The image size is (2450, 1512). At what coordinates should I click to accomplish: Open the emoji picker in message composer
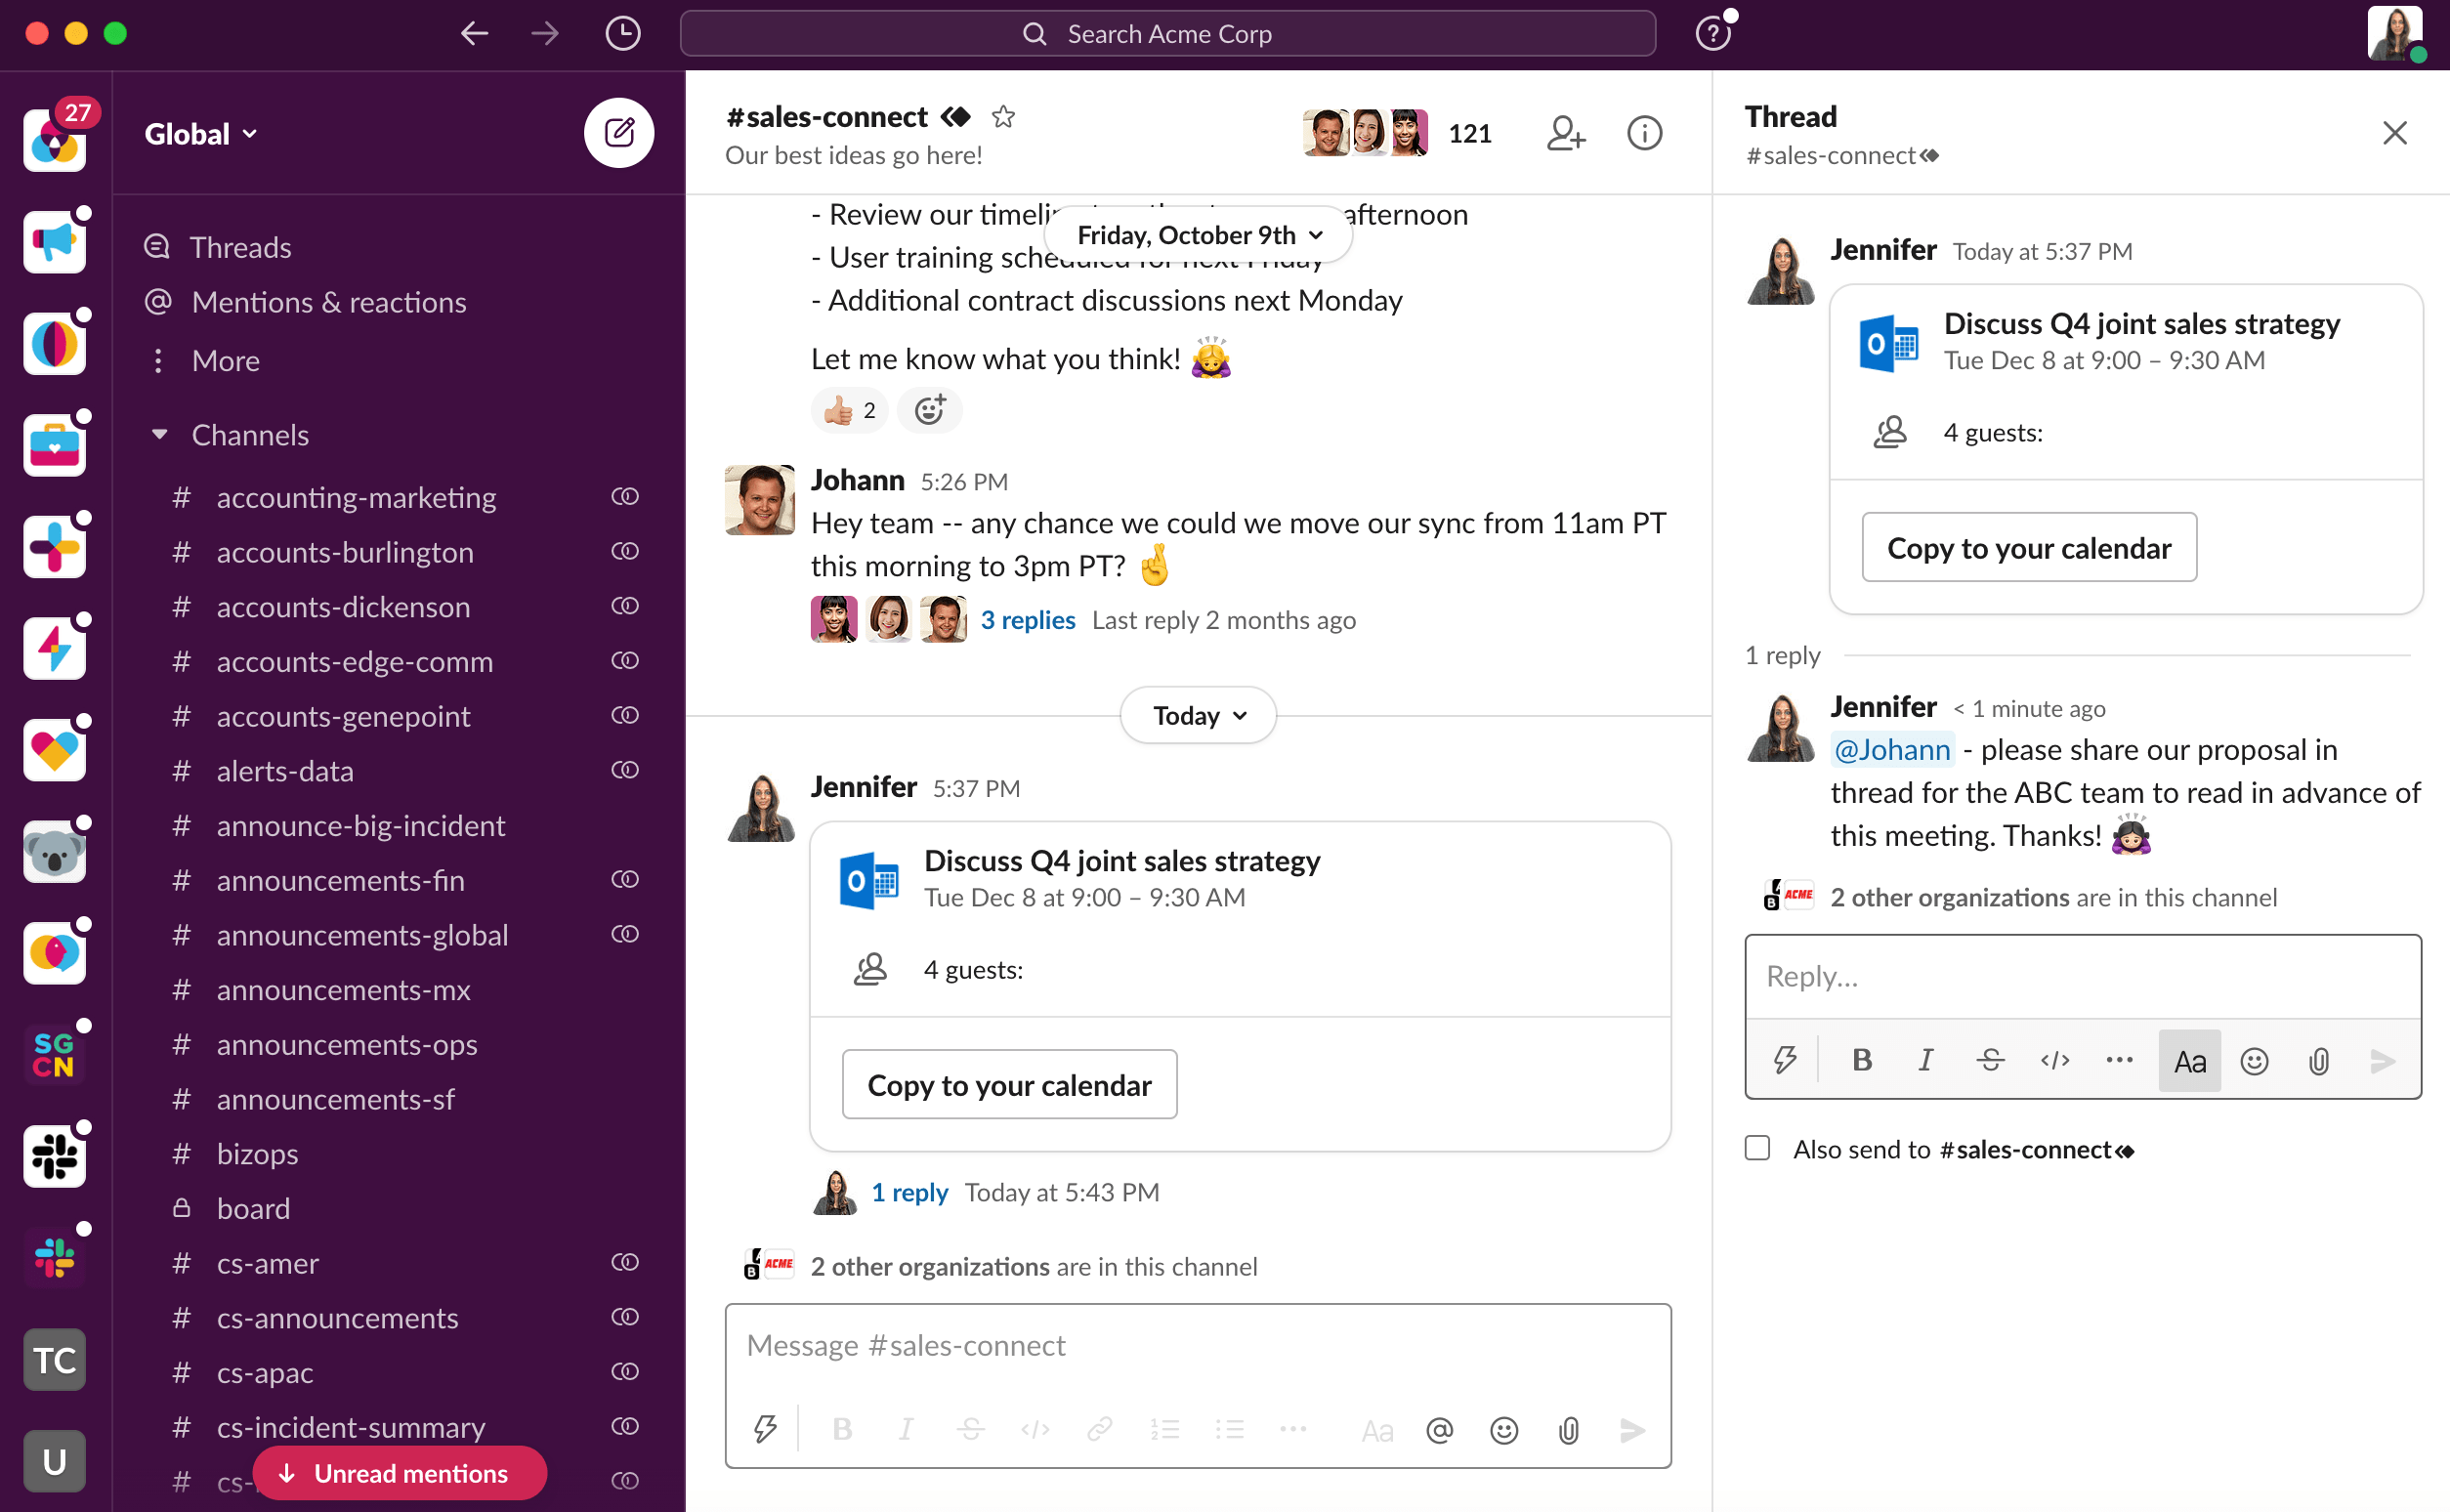click(x=1503, y=1430)
